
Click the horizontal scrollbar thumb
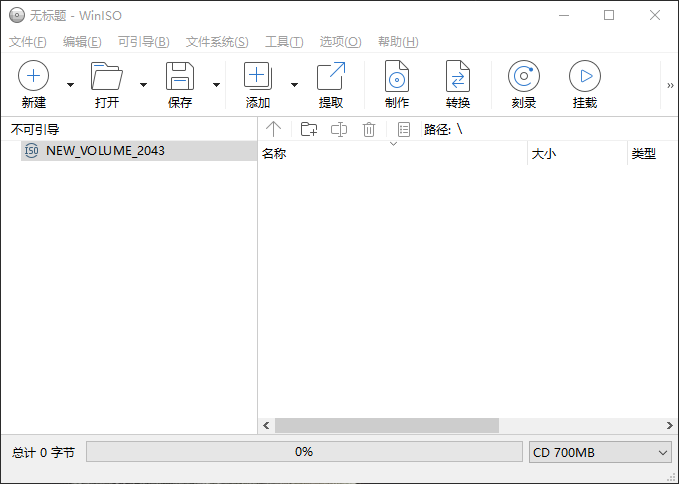pos(387,426)
